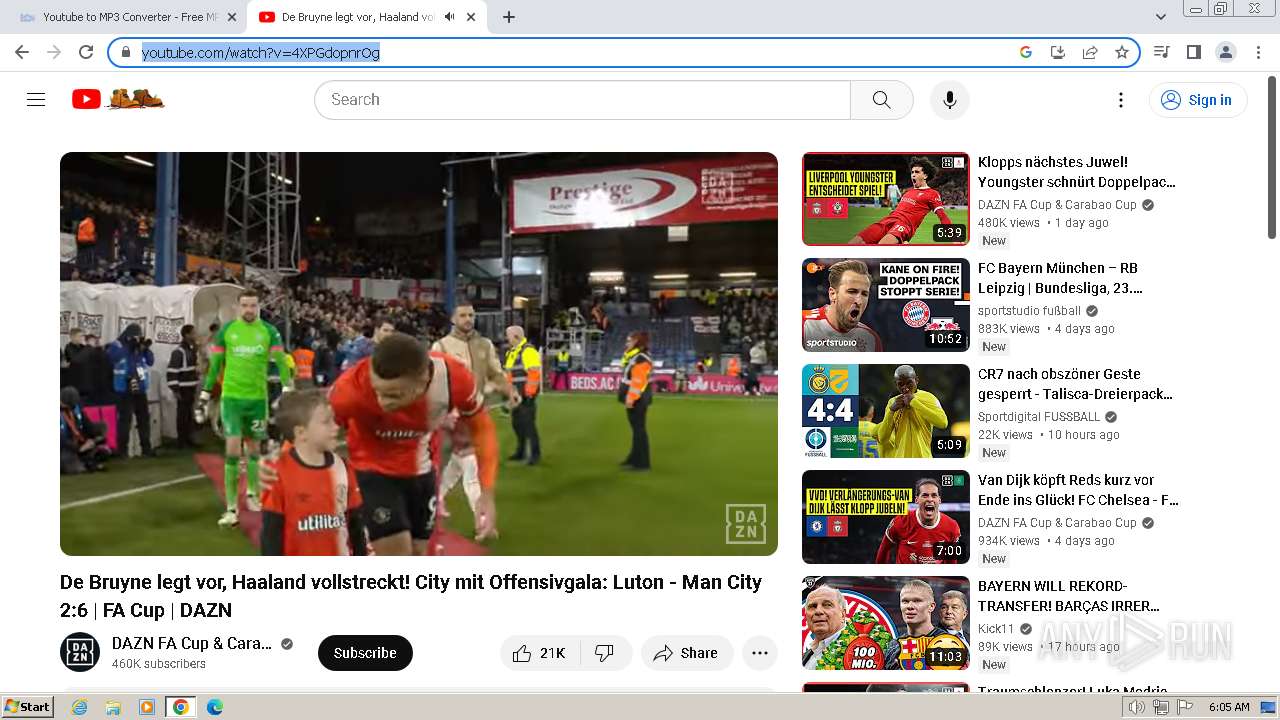Launch Internet Explorer from taskbar
Viewport: 1280px width, 720px height.
click(80, 707)
